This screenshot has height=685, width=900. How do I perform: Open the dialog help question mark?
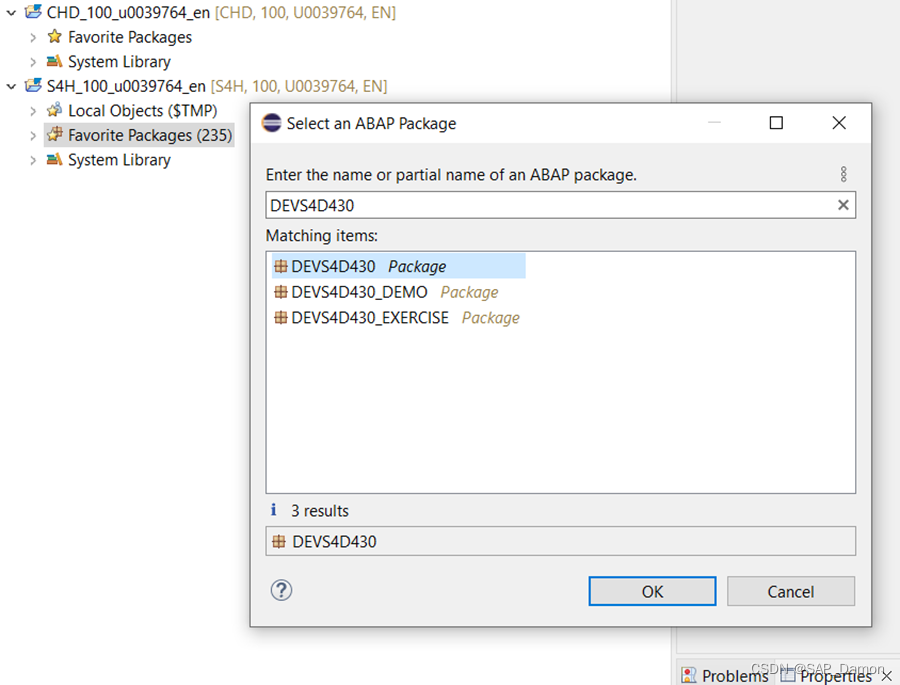coord(281,590)
